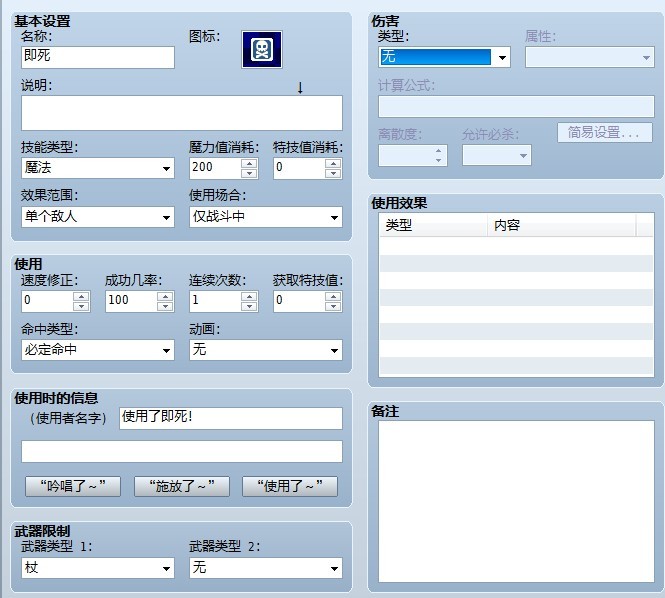Click the 名称 field containing 即死
Viewport: 665px width, 598px height.
point(98,57)
